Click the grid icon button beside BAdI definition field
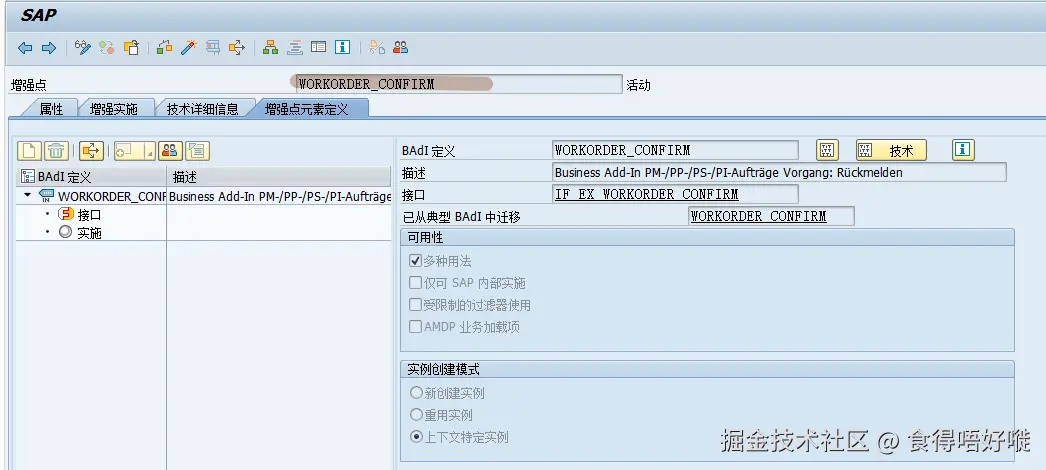Screen dimensions: 1046x470 tap(827, 151)
